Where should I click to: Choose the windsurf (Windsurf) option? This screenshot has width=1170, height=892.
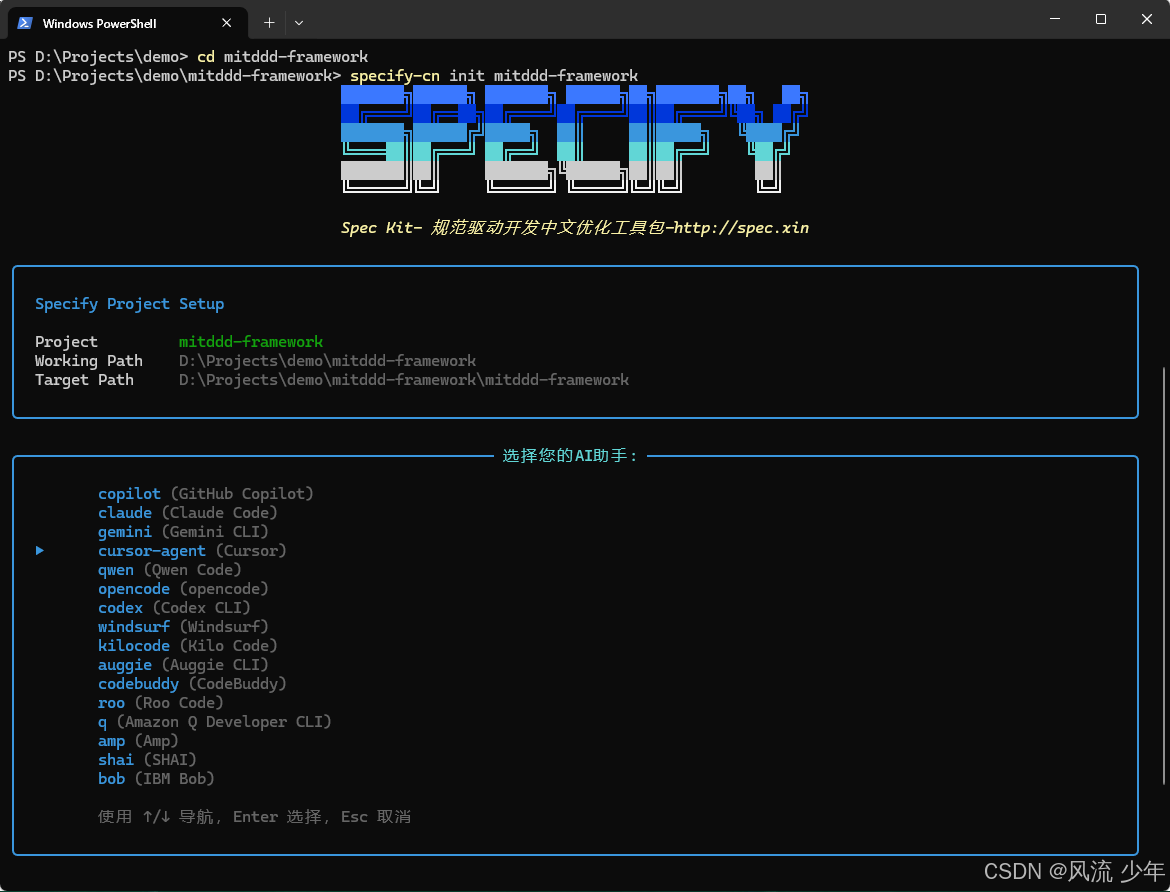click(183, 627)
